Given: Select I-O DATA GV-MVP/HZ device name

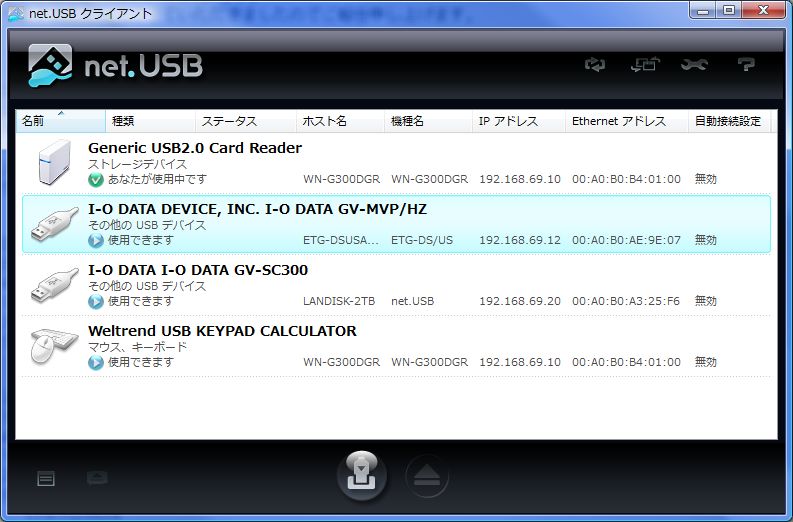Looking at the screenshot, I should click(257, 209).
